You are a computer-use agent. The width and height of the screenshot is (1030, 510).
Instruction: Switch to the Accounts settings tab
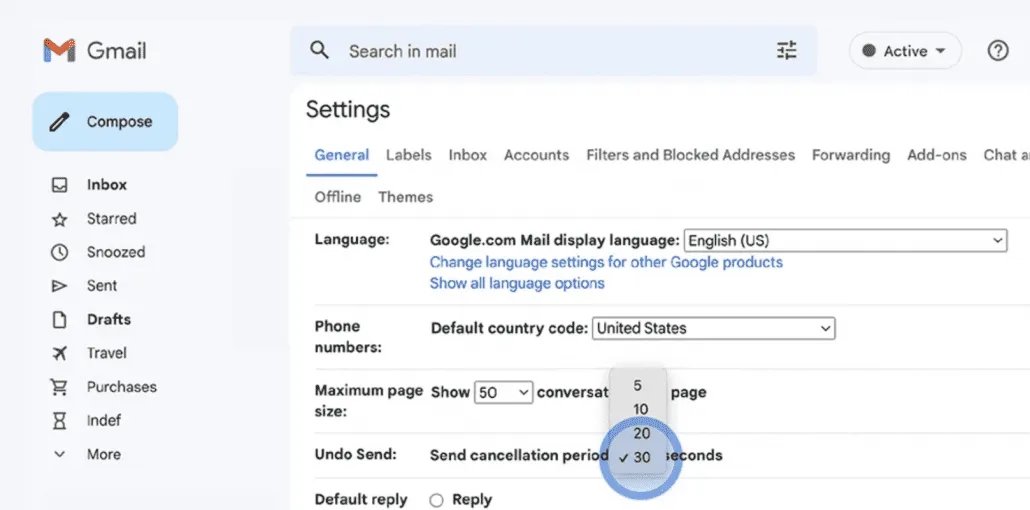tap(536, 155)
